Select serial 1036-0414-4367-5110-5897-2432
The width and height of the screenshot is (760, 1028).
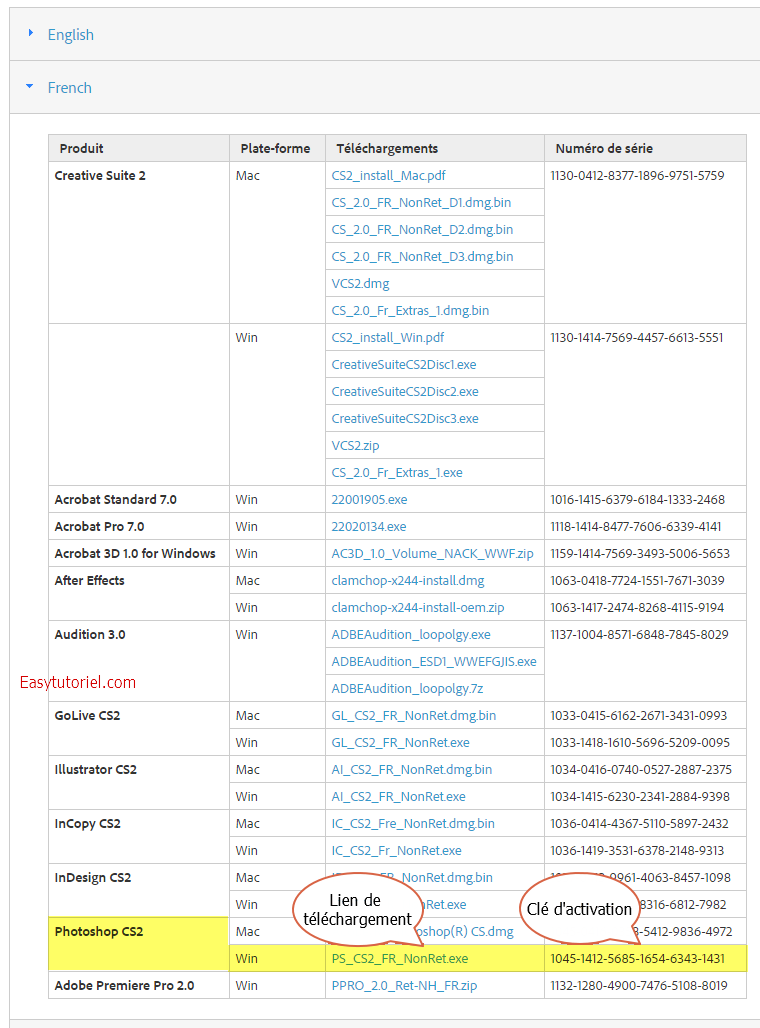[x=639, y=823]
